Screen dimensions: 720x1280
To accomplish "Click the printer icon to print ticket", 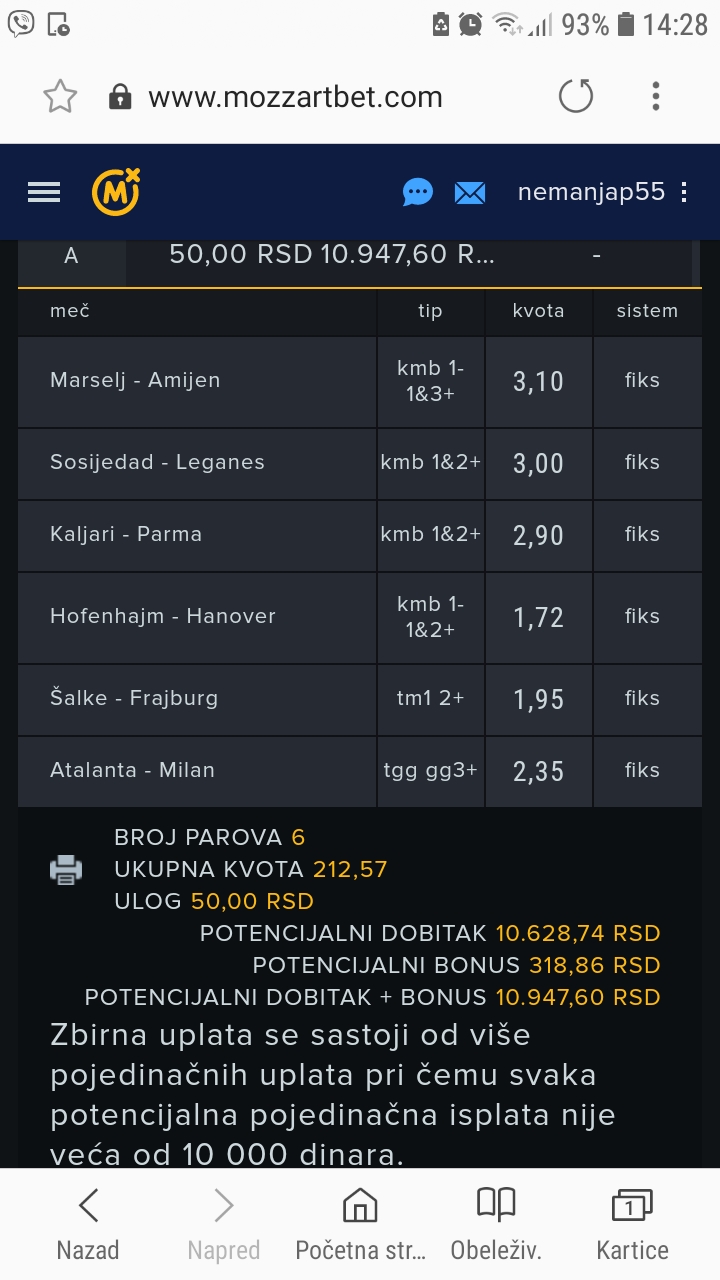I will 66,869.
